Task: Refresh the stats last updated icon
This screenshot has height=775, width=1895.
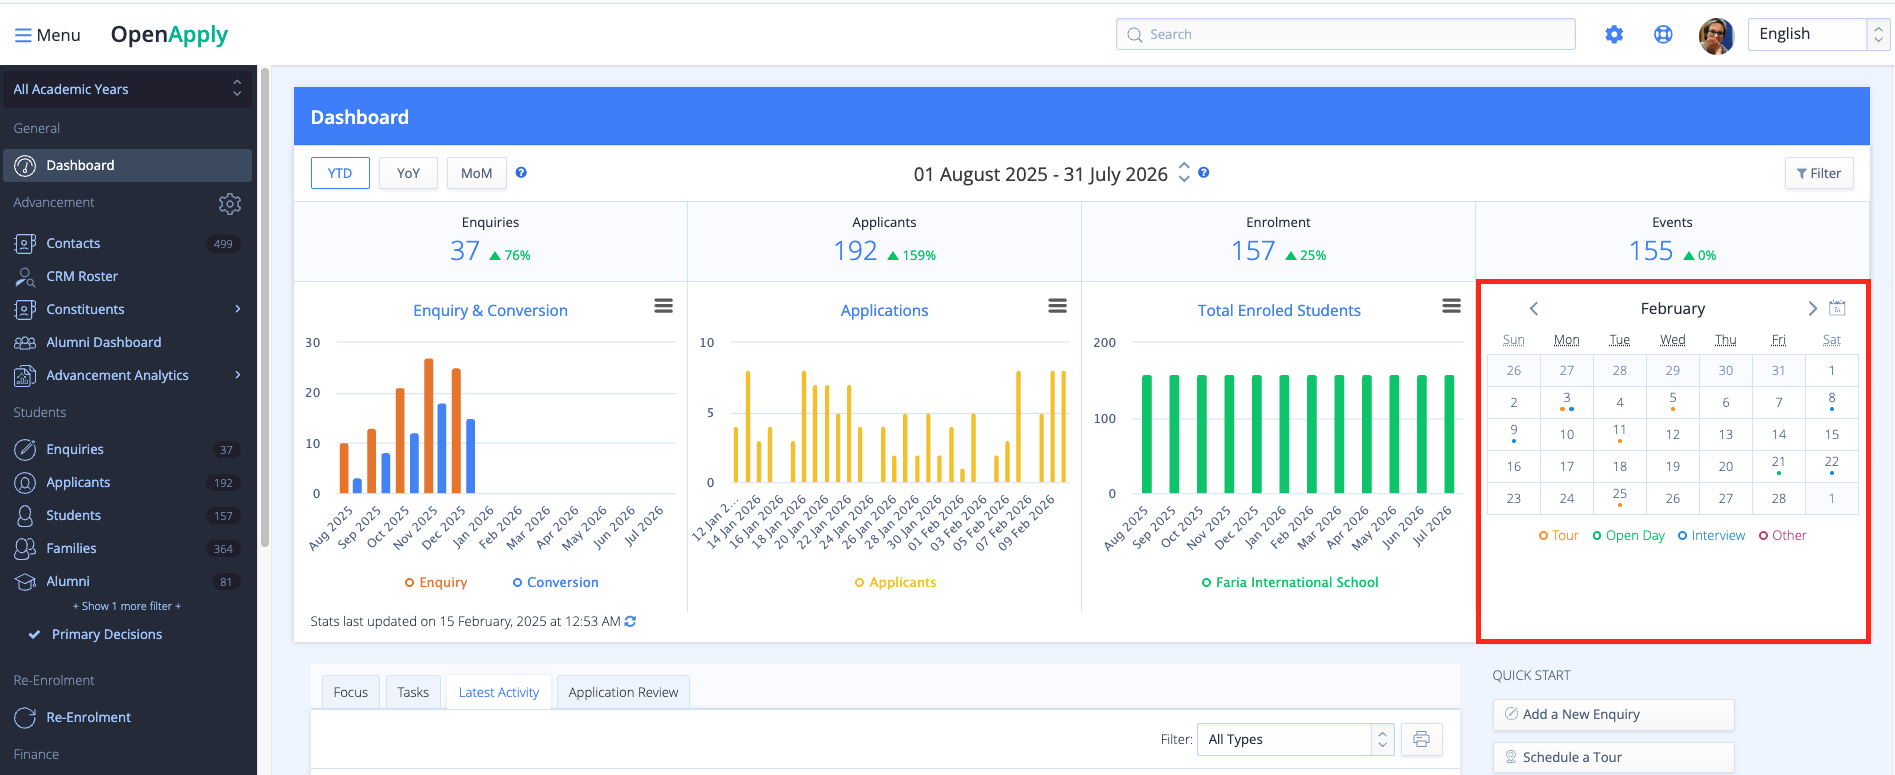Action: coord(630,621)
